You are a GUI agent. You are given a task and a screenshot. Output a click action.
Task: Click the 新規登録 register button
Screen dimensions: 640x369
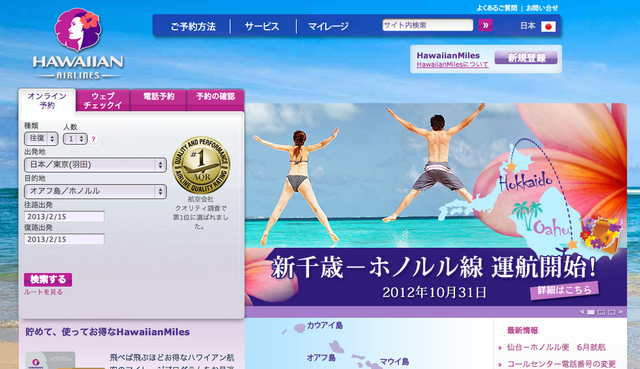click(x=526, y=58)
